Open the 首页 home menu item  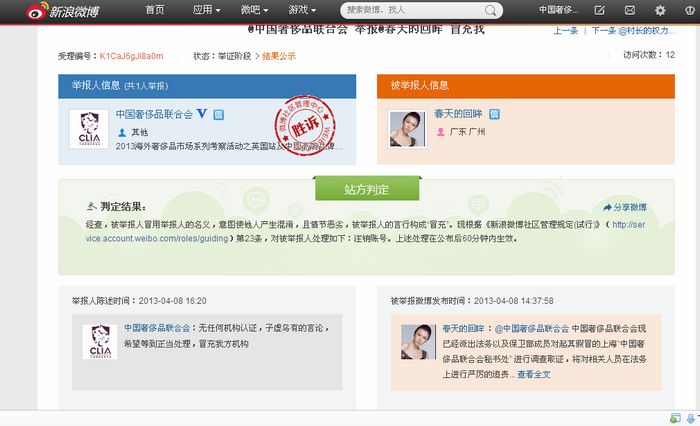click(x=155, y=9)
